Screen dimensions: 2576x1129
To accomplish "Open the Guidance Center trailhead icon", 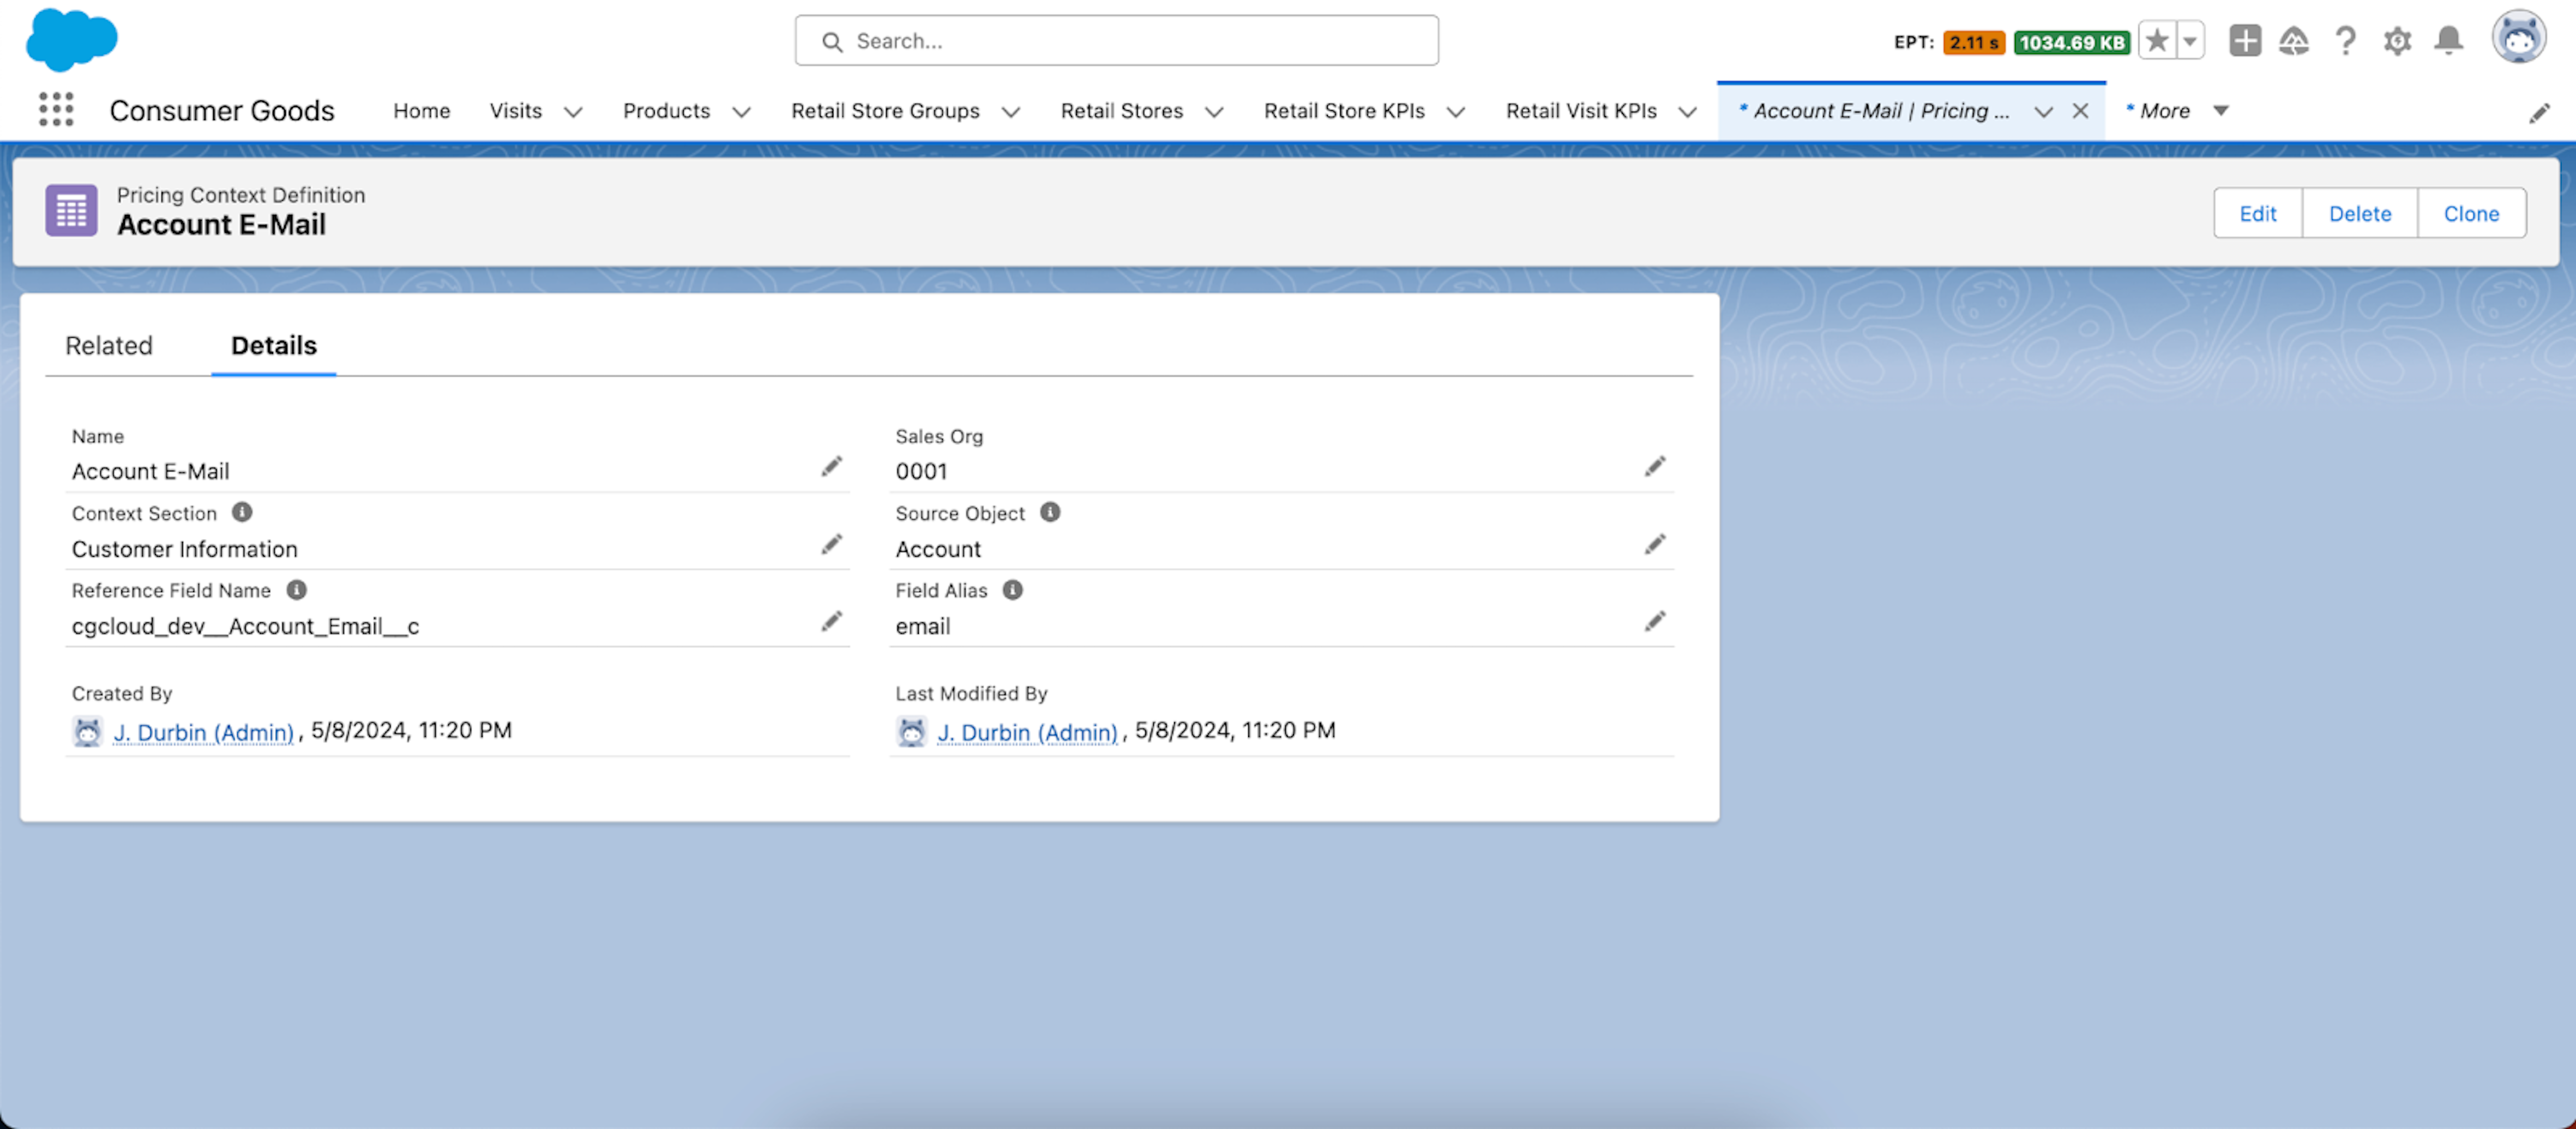I will click(2294, 41).
